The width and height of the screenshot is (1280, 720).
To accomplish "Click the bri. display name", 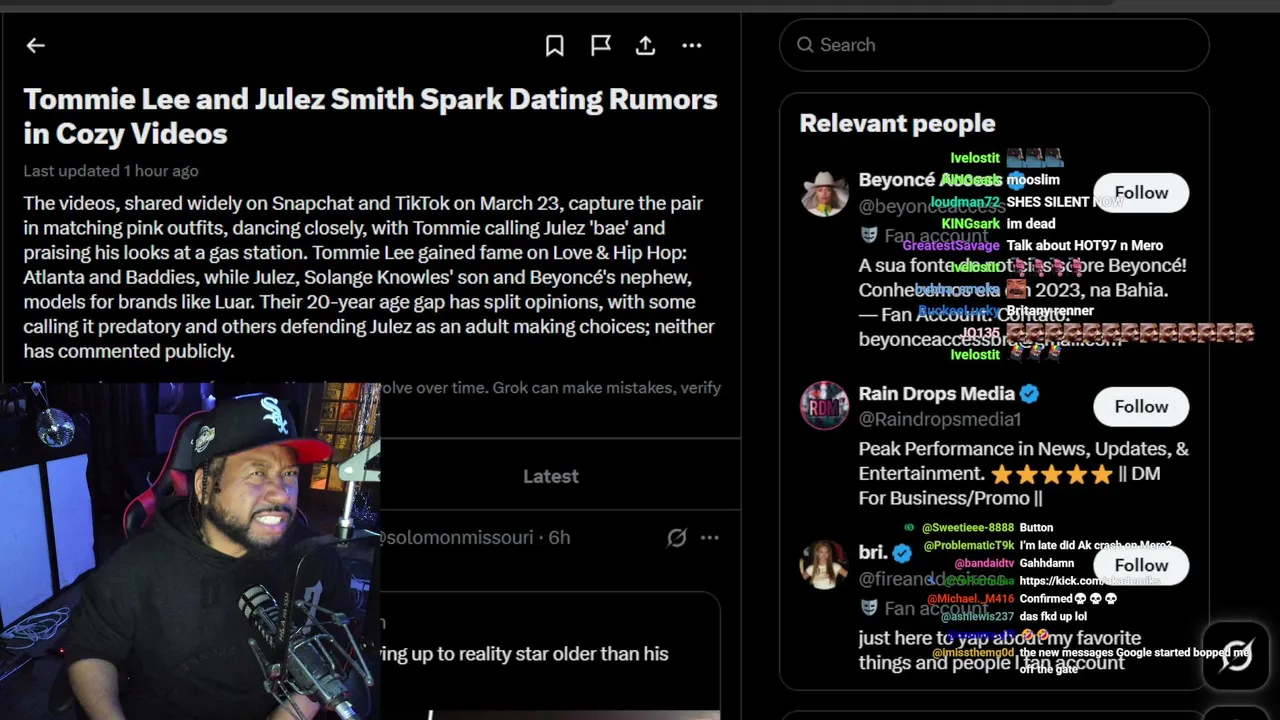I will [873, 553].
